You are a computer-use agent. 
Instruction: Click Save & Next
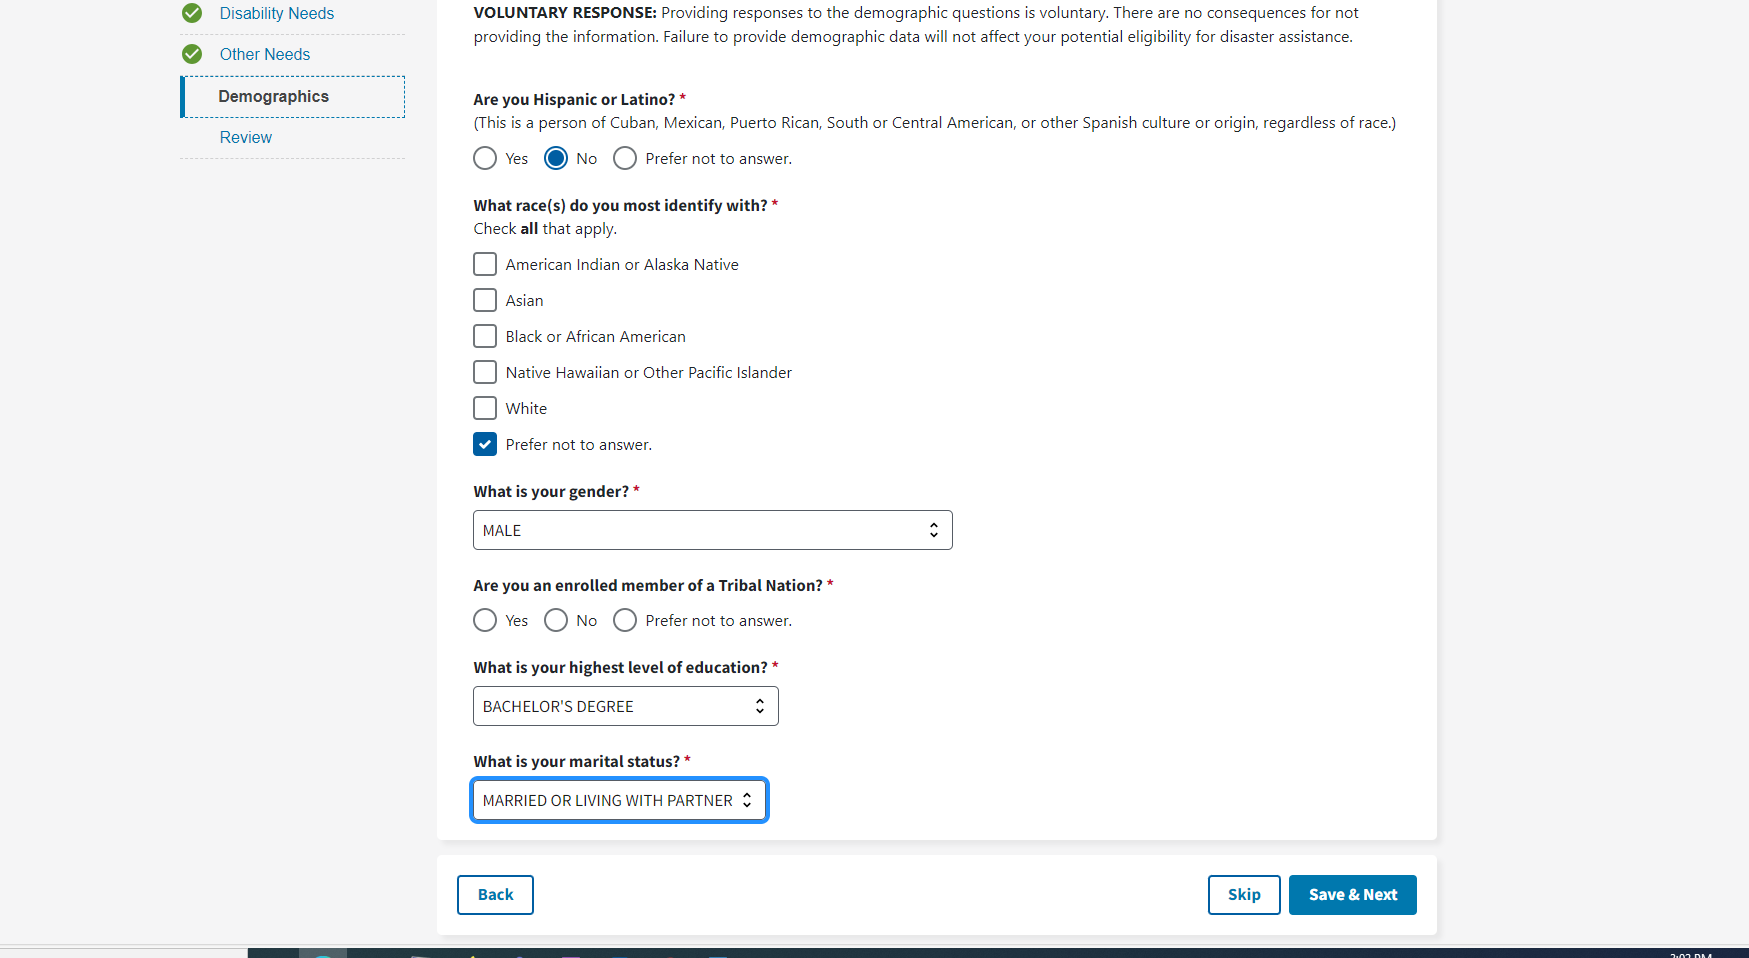tap(1352, 895)
